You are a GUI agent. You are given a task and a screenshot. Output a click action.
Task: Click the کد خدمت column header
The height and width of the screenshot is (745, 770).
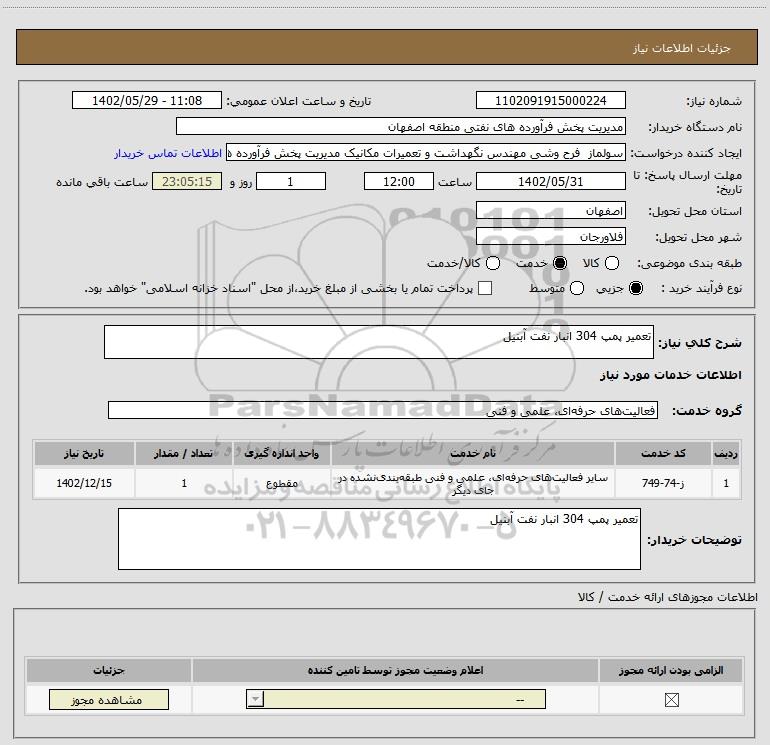663,453
